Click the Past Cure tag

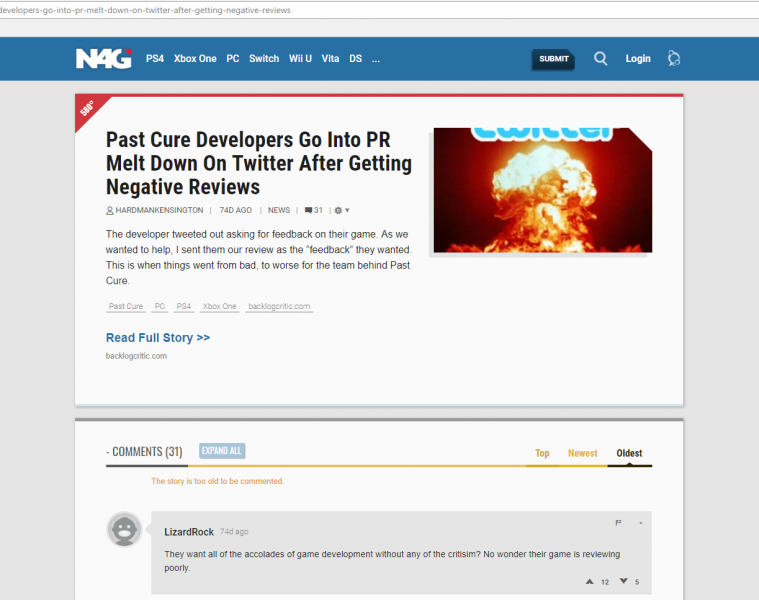coord(126,306)
